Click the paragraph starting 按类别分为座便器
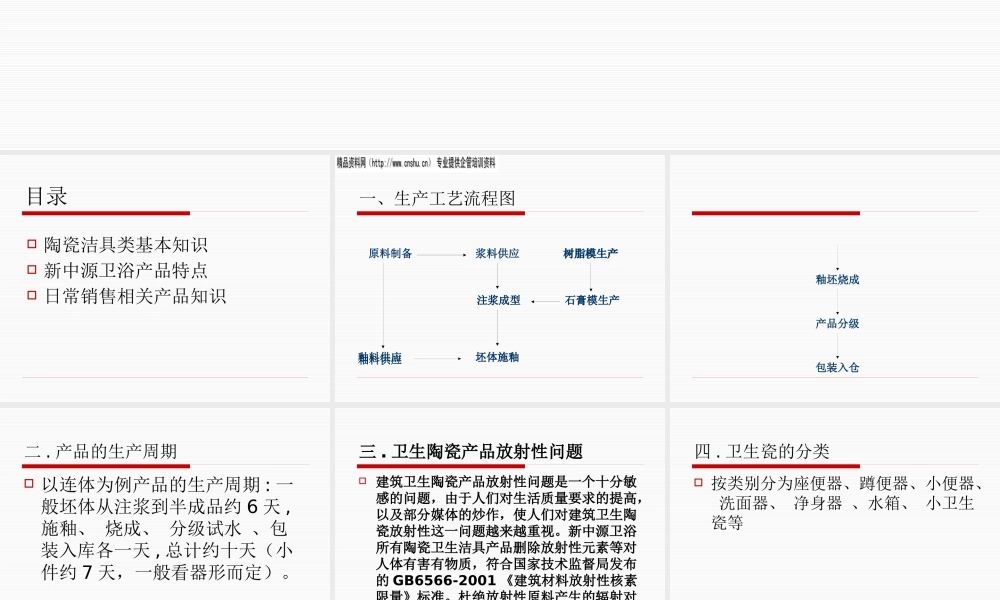Screen dimensions: 1000x600 point(848,503)
